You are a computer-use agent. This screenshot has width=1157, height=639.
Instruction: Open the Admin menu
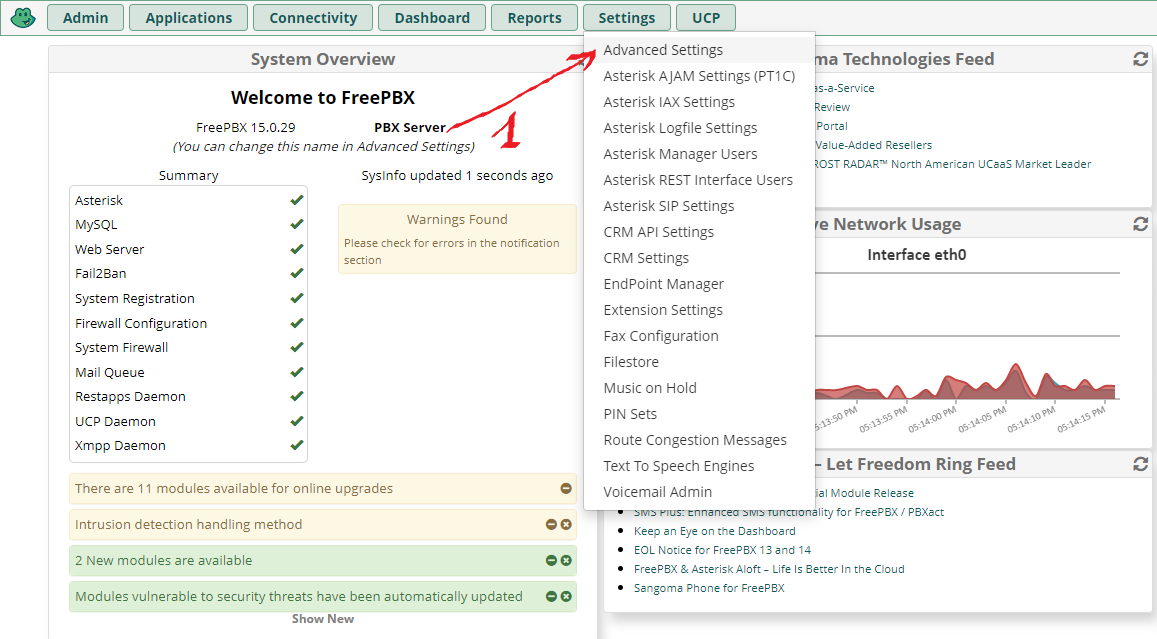tap(86, 18)
